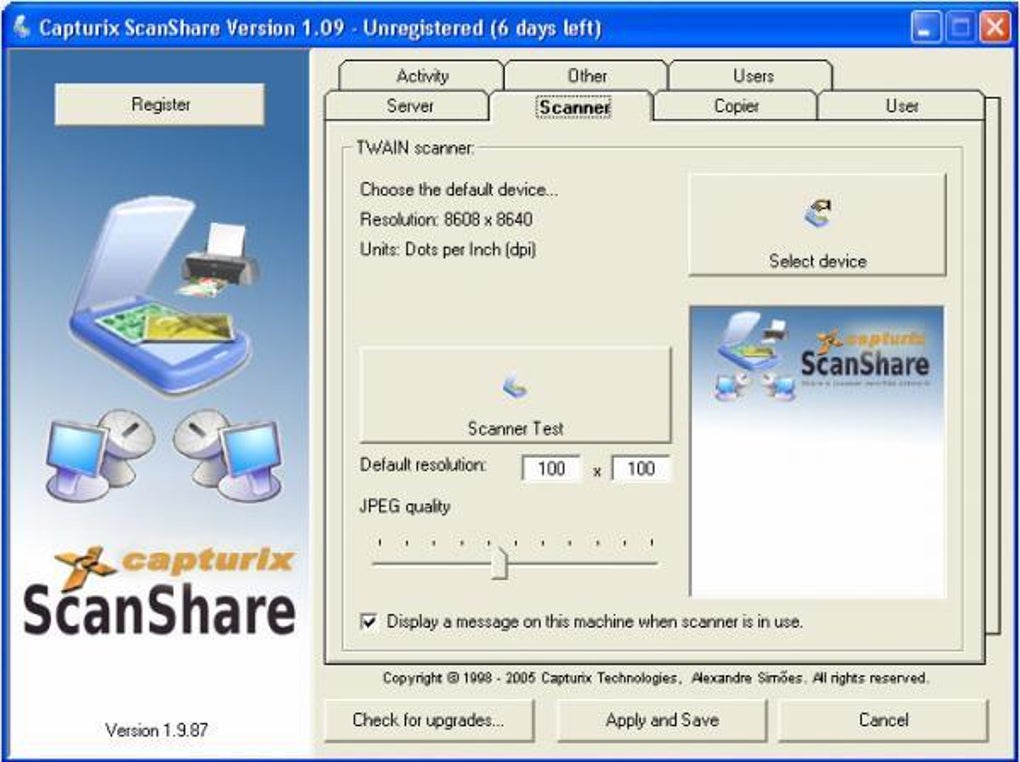Open the Other tab
The image size is (1020, 762).
coord(587,75)
